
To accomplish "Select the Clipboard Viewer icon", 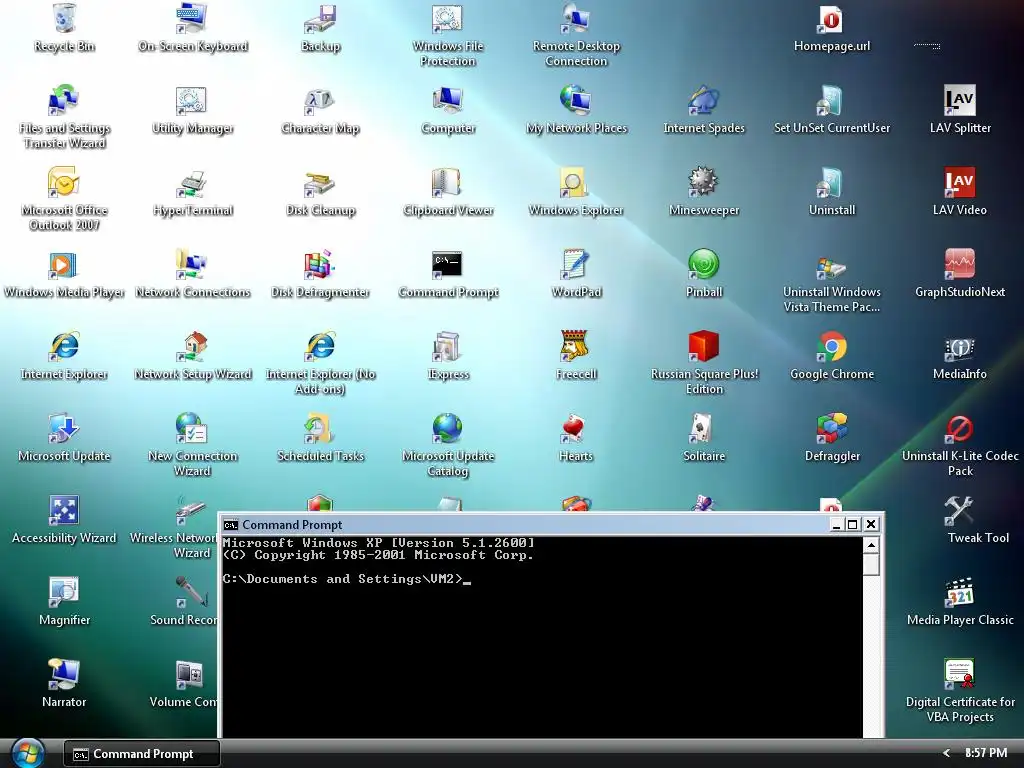I will [448, 182].
